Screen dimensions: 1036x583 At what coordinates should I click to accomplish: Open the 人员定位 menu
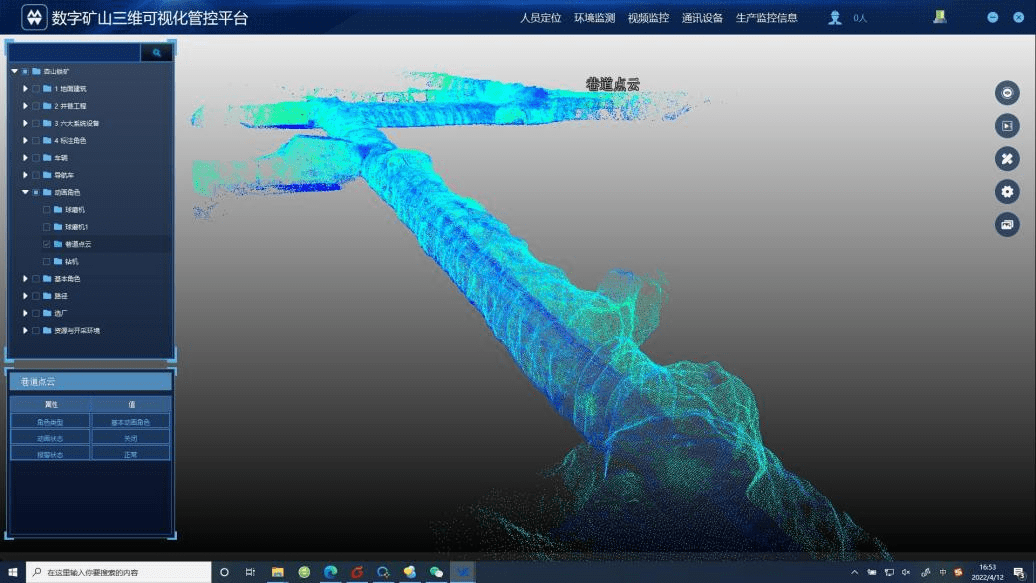click(540, 18)
